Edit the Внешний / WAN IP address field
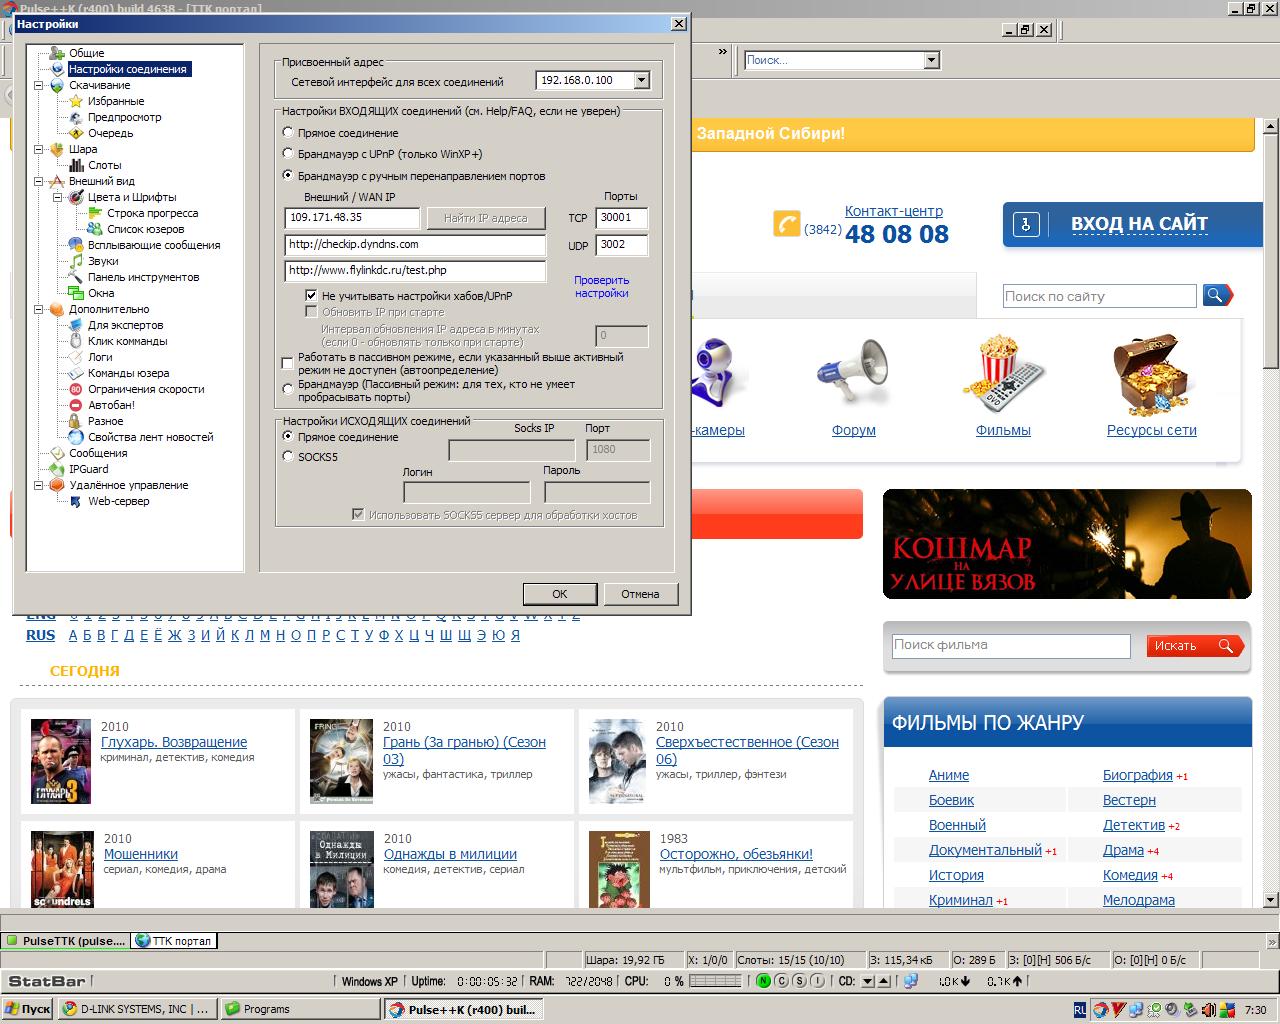1280x1024 pixels. pos(353,217)
